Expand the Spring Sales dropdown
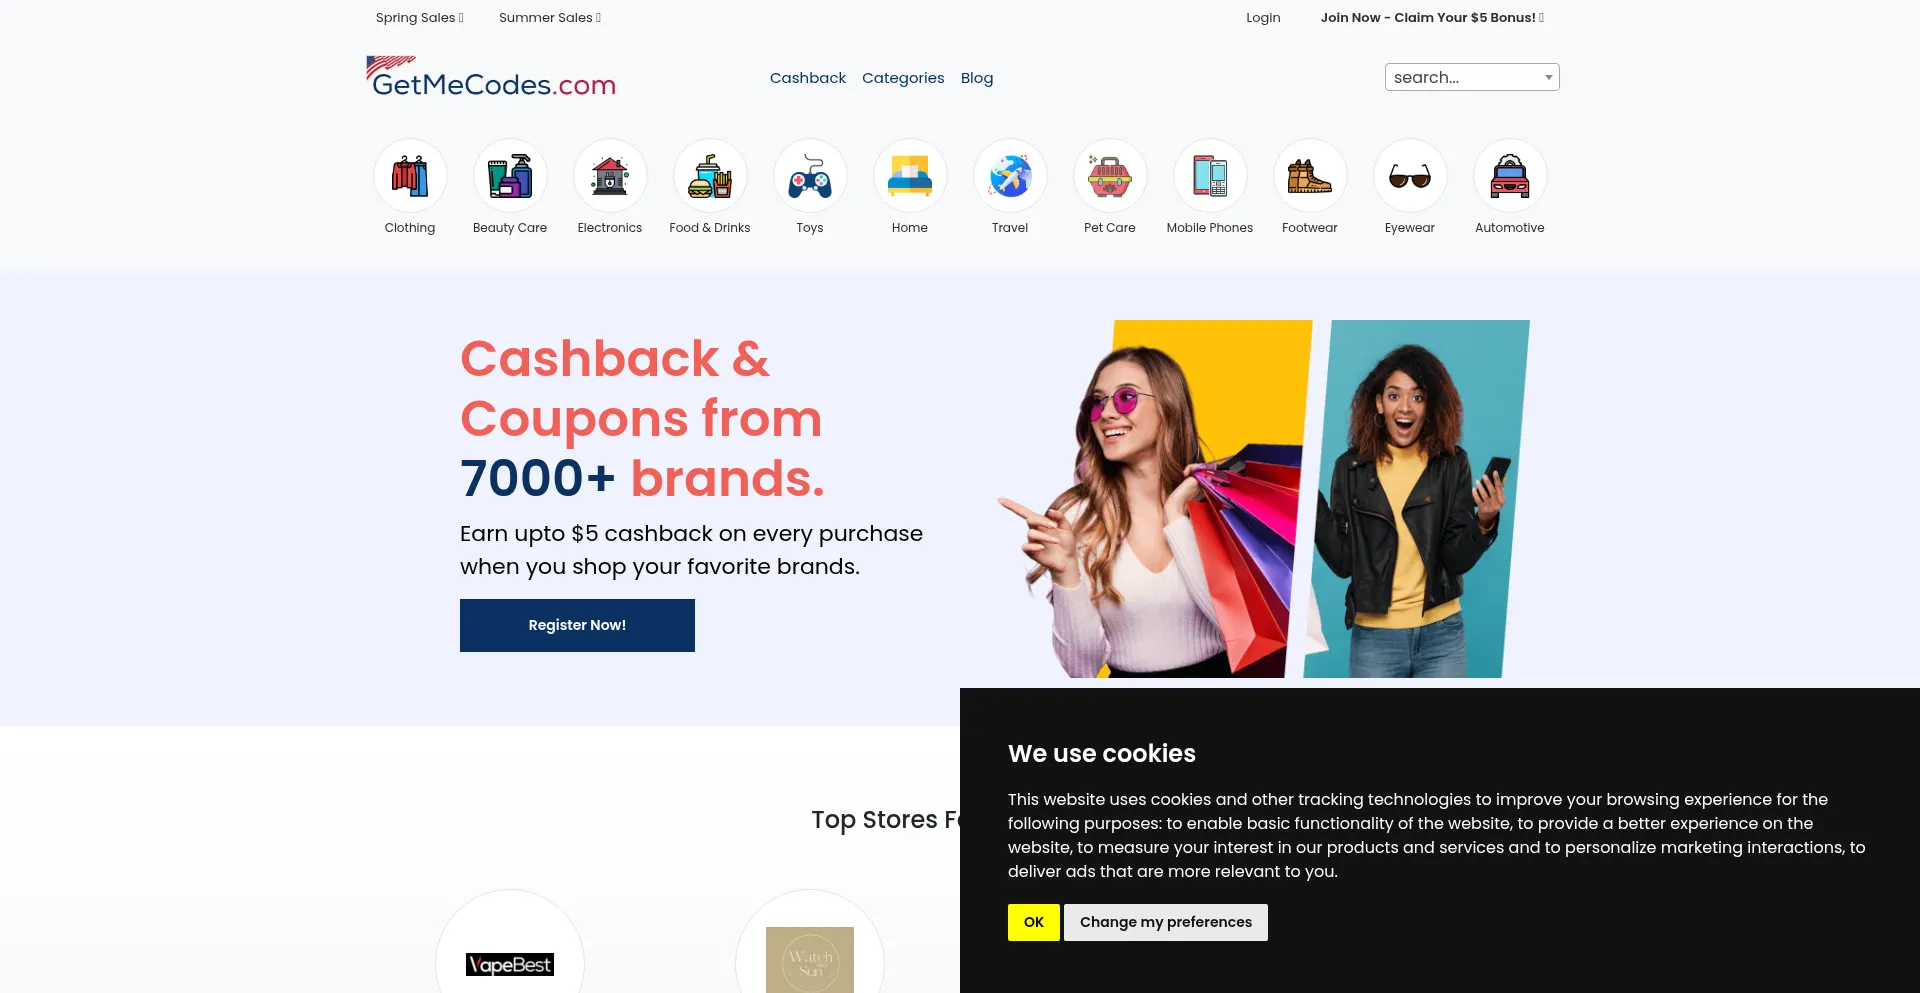Screen dimensions: 1920x993 pyautogui.click(x=419, y=17)
